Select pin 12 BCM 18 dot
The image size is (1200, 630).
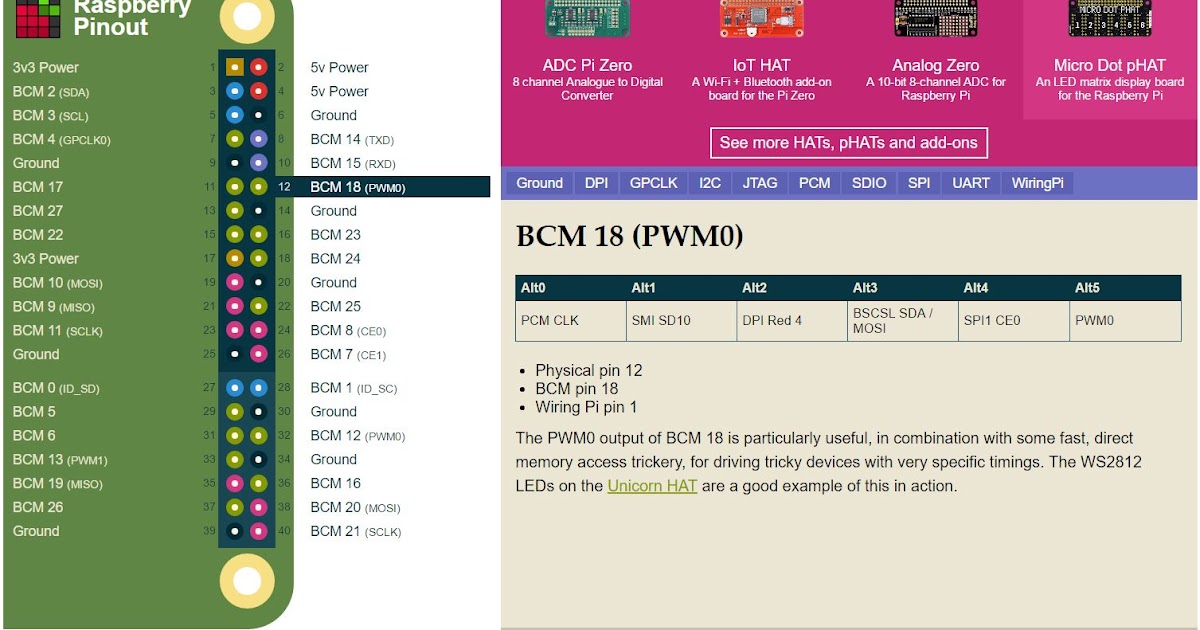tap(259, 187)
